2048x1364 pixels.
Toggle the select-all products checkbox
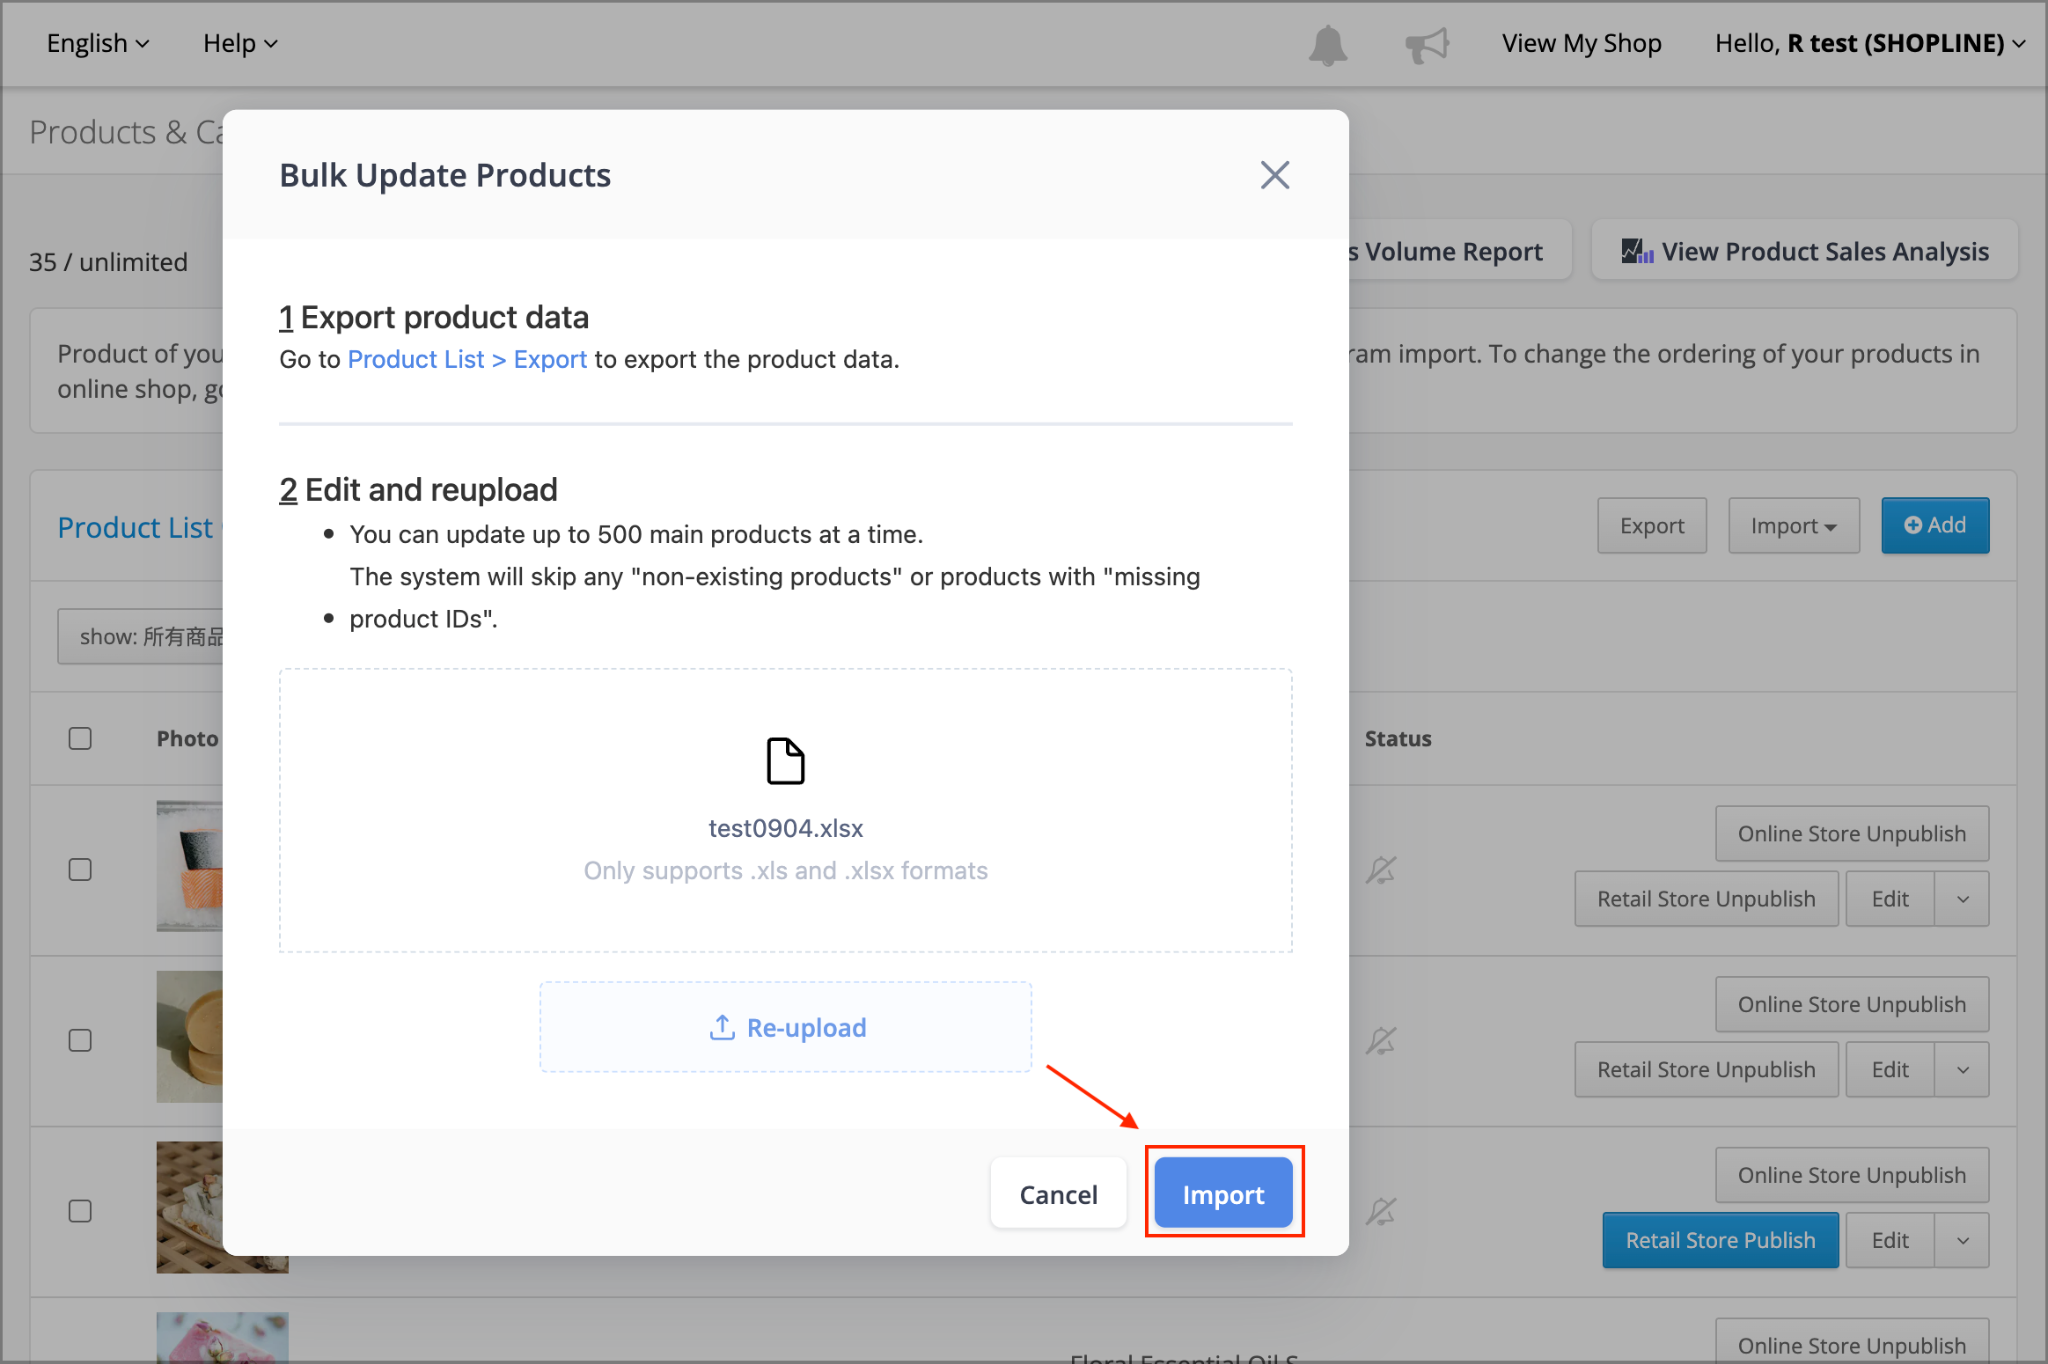coord(80,738)
